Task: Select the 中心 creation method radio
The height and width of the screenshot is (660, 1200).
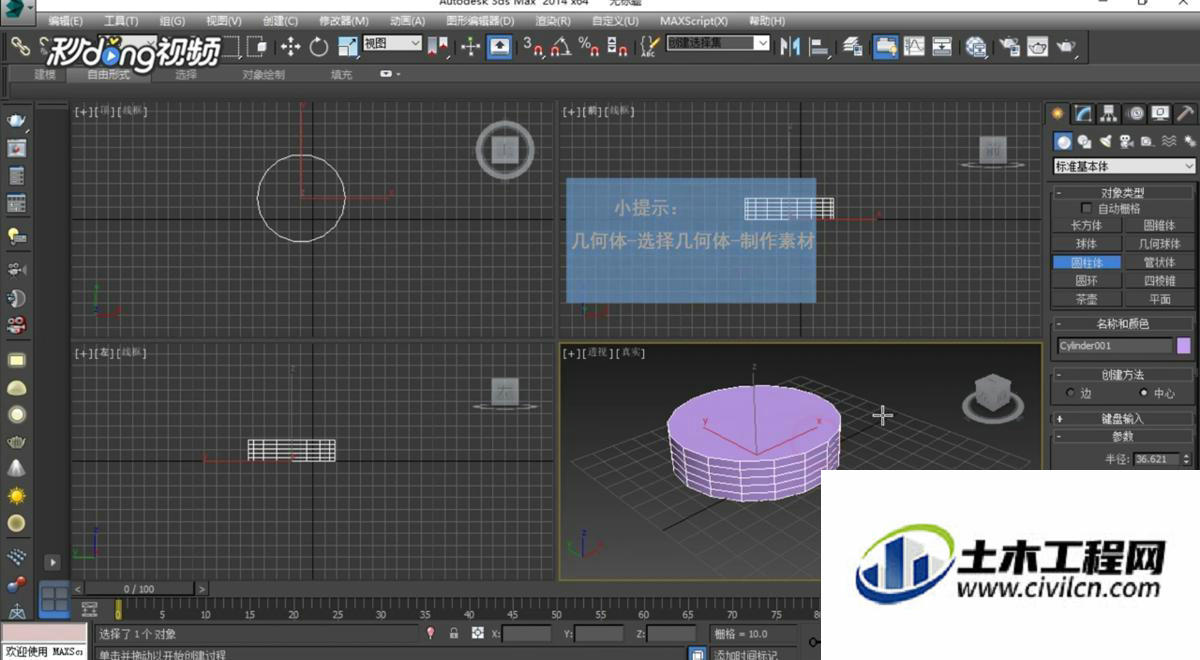Action: 1144,393
